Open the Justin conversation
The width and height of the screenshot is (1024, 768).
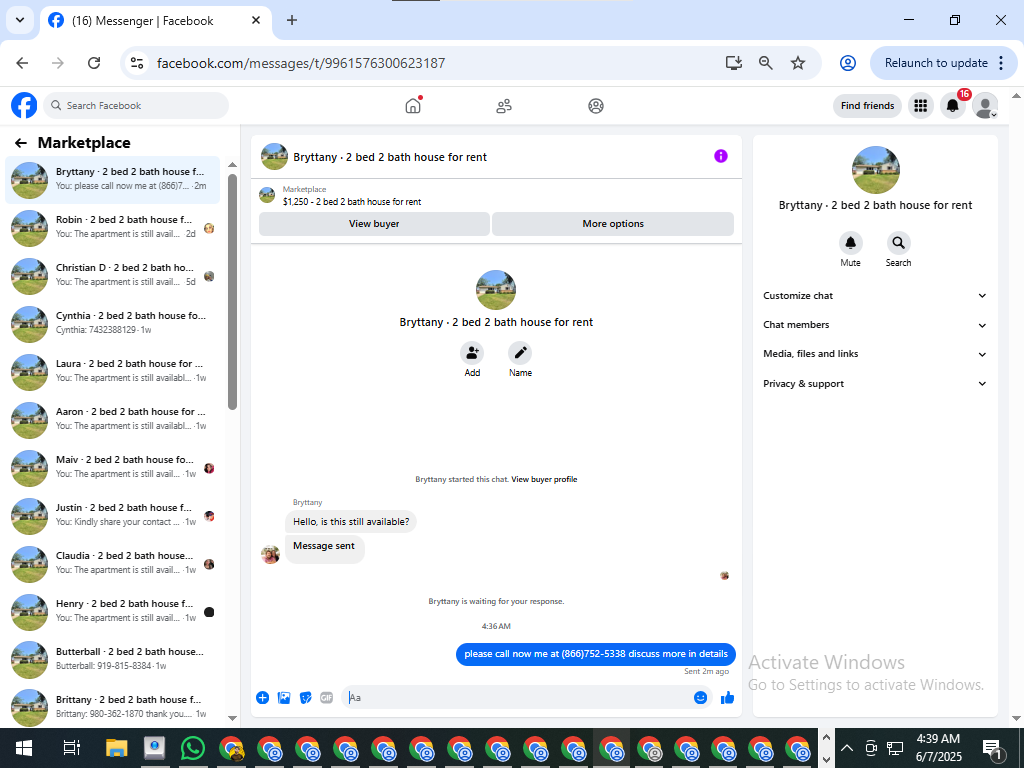112,515
